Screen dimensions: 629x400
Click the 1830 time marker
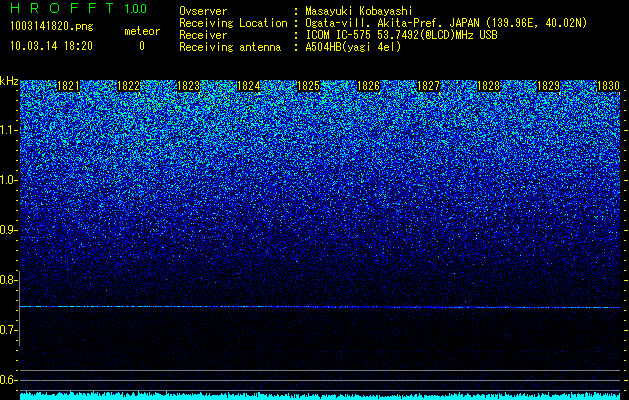609,86
